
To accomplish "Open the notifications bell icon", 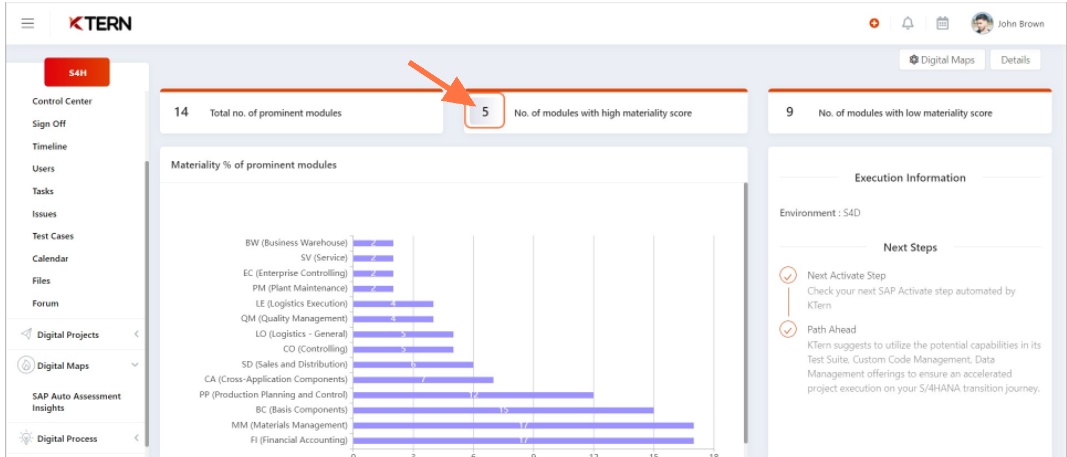I will 908,23.
